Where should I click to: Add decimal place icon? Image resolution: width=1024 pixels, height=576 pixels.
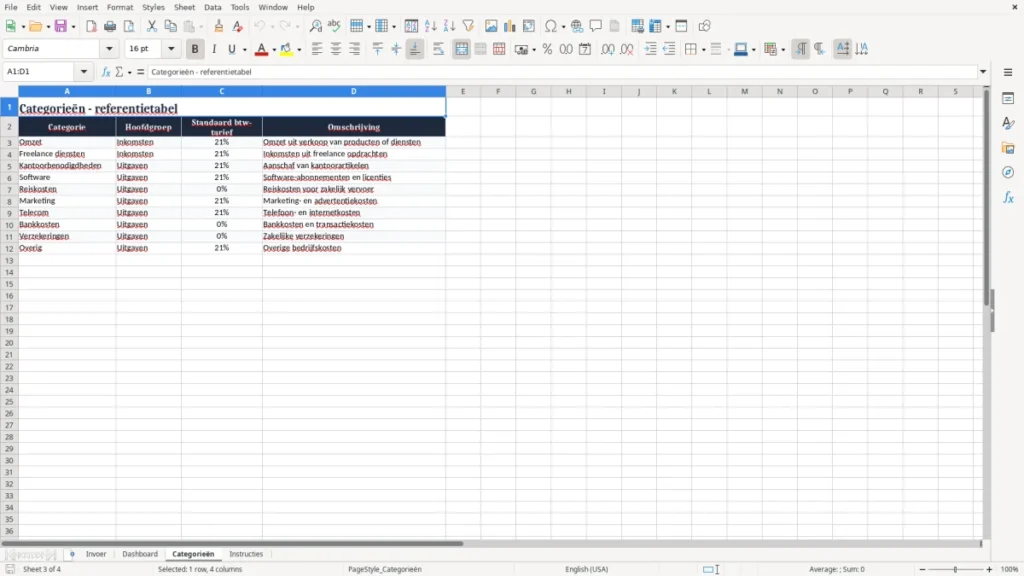coord(607,49)
